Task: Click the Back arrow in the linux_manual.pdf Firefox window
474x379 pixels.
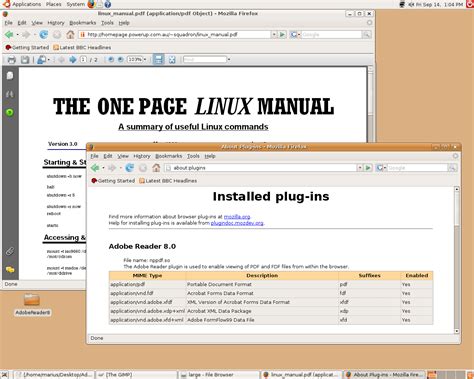Action: tap(9, 34)
